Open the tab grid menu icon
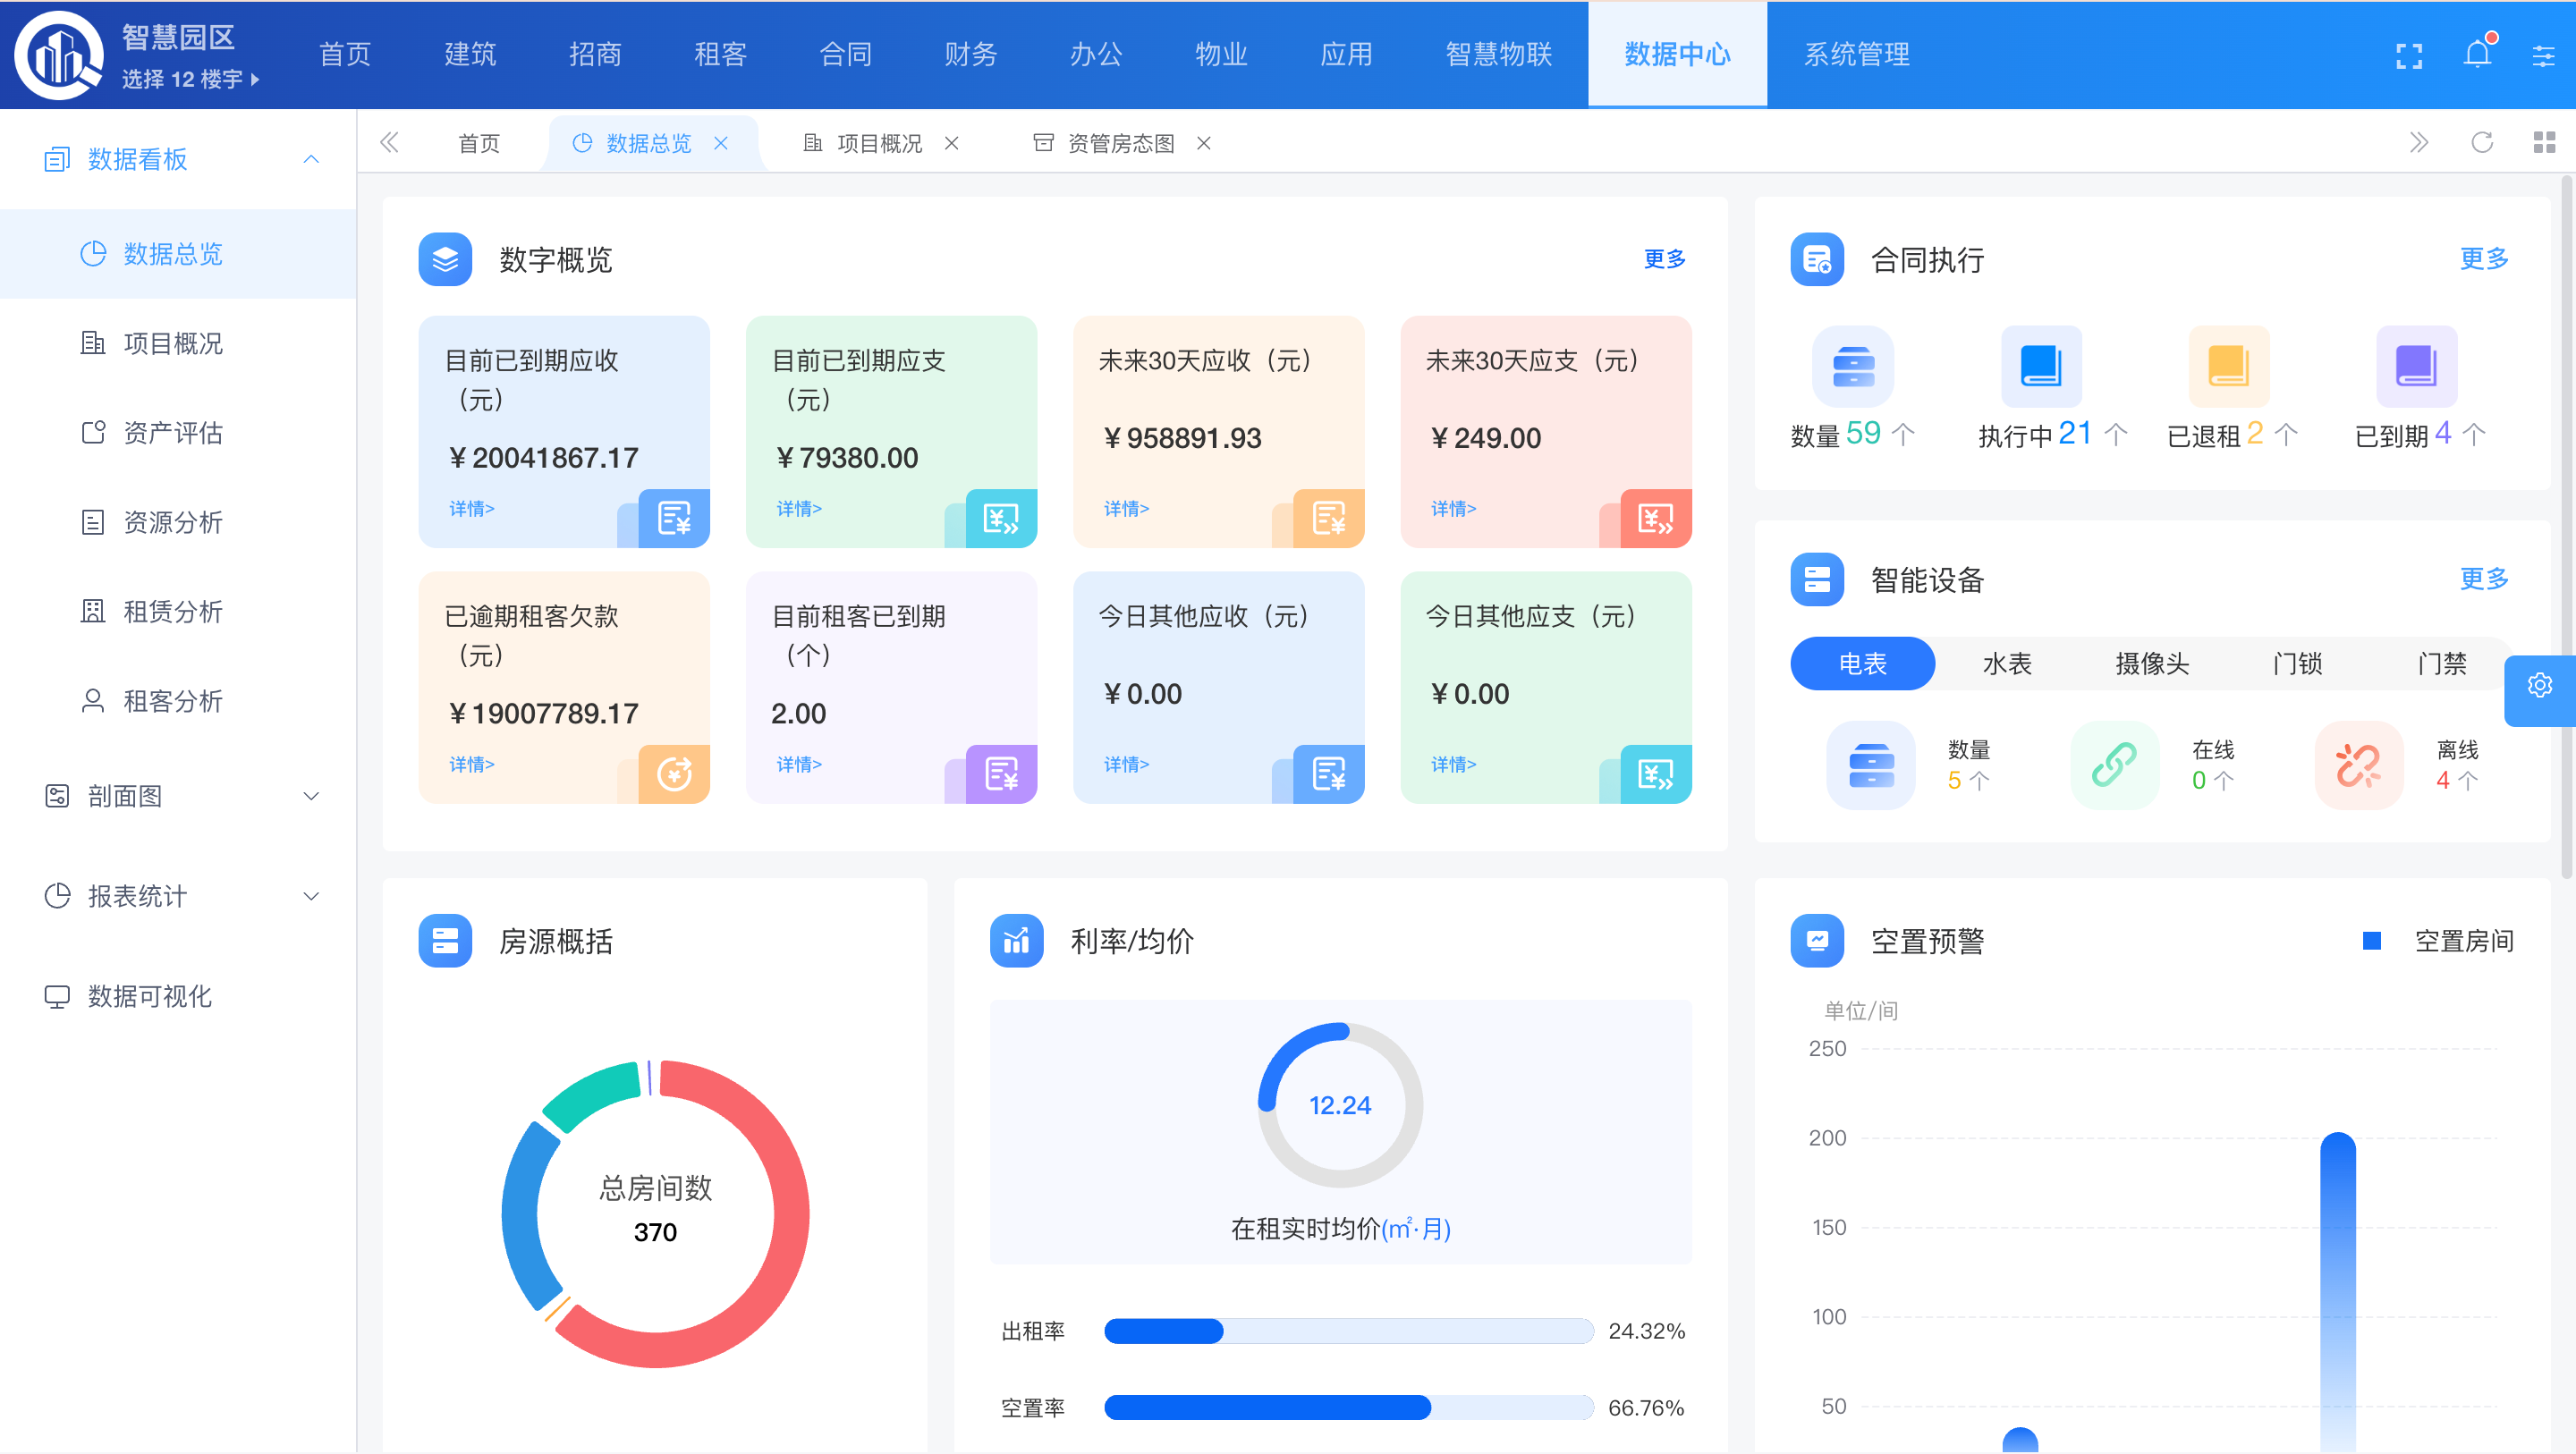The width and height of the screenshot is (2576, 1454). point(2543,143)
